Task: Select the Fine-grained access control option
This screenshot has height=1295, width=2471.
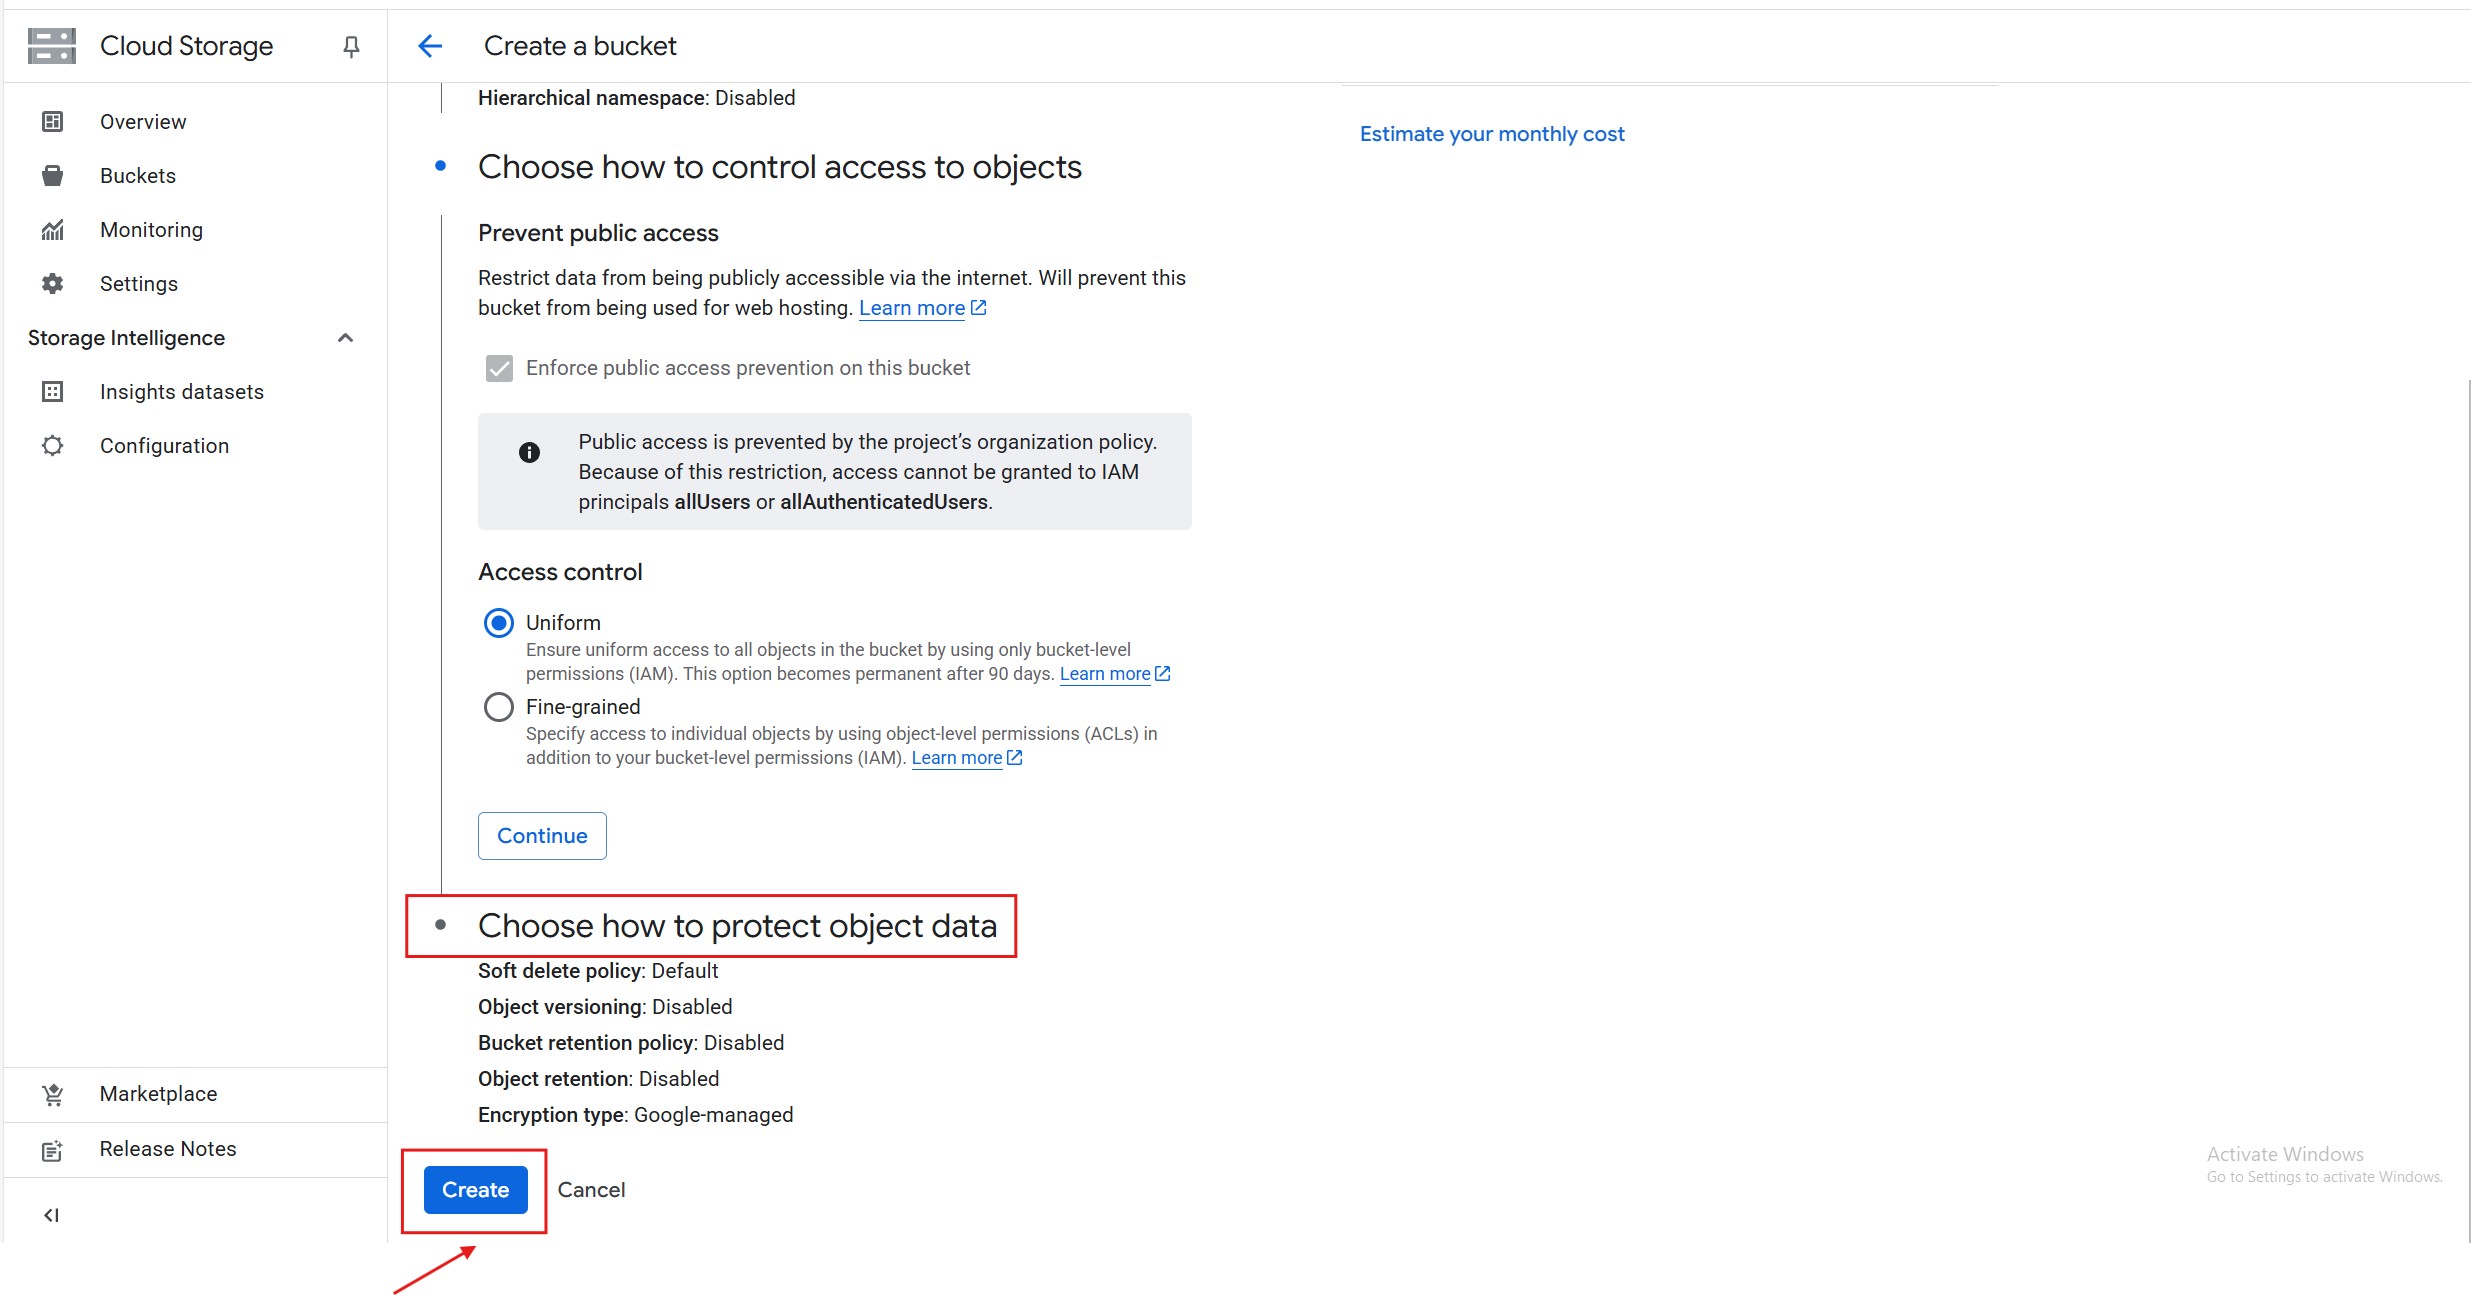Action: [499, 707]
